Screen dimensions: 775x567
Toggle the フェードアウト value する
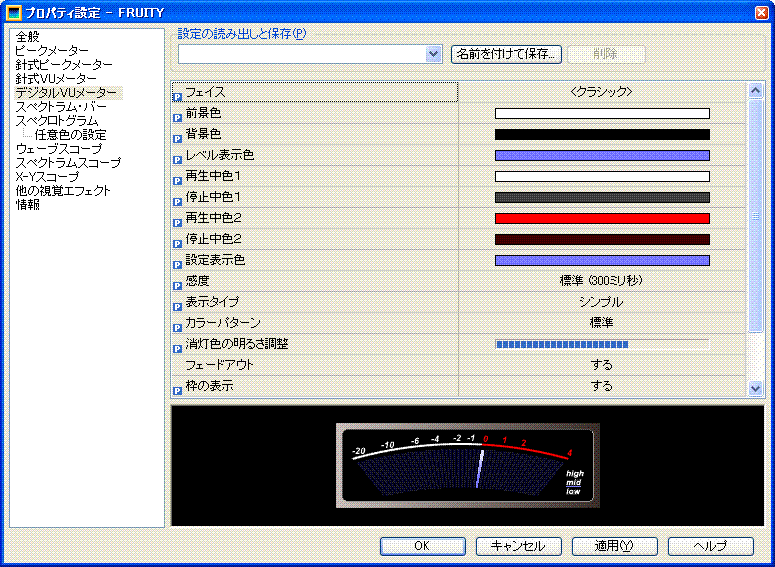pyautogui.click(x=601, y=365)
